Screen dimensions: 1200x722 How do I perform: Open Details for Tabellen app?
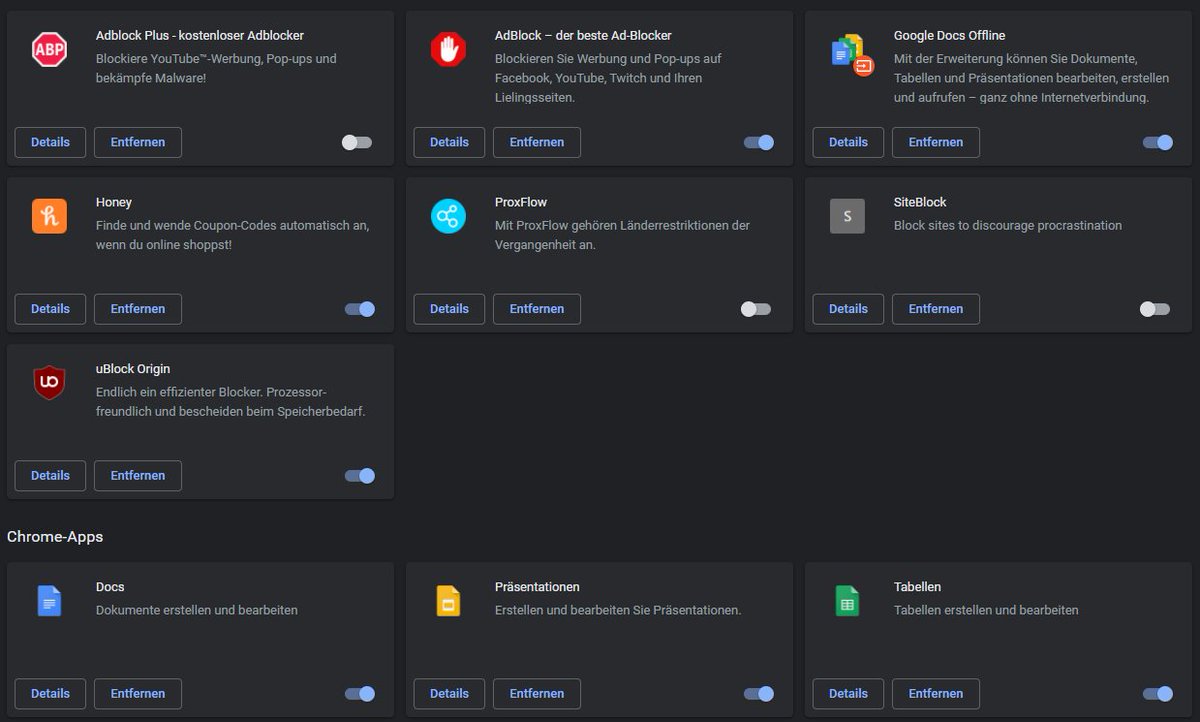848,694
